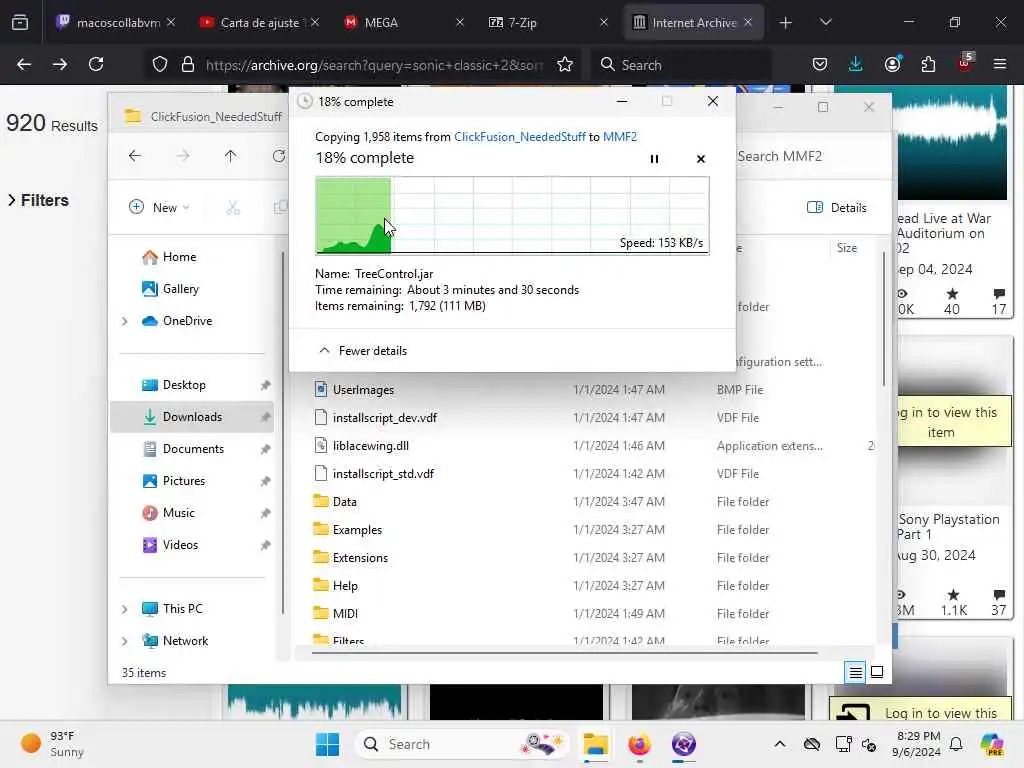Click the copy progress speed graph
Image resolution: width=1024 pixels, height=768 pixels.
512,215
